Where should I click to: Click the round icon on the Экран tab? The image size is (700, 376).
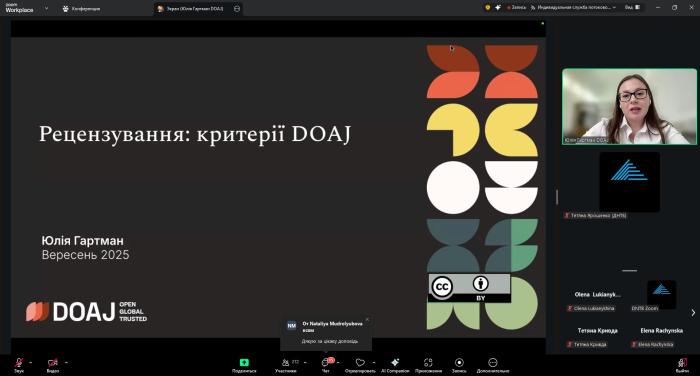coord(237,8)
